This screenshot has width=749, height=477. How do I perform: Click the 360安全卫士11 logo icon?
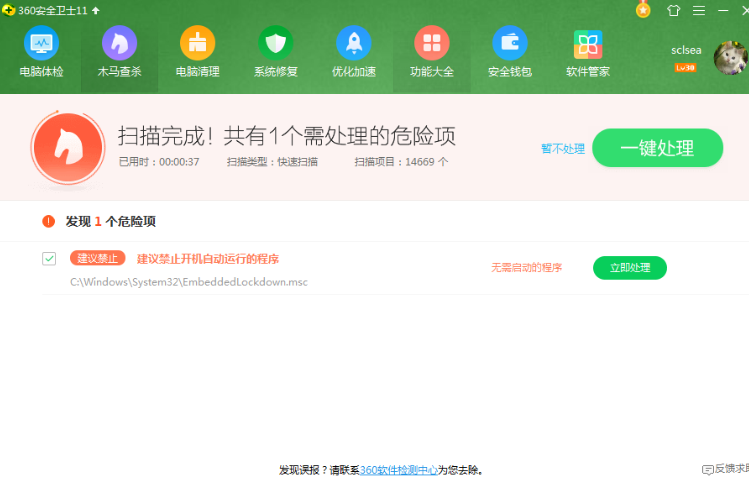[x=9, y=10]
